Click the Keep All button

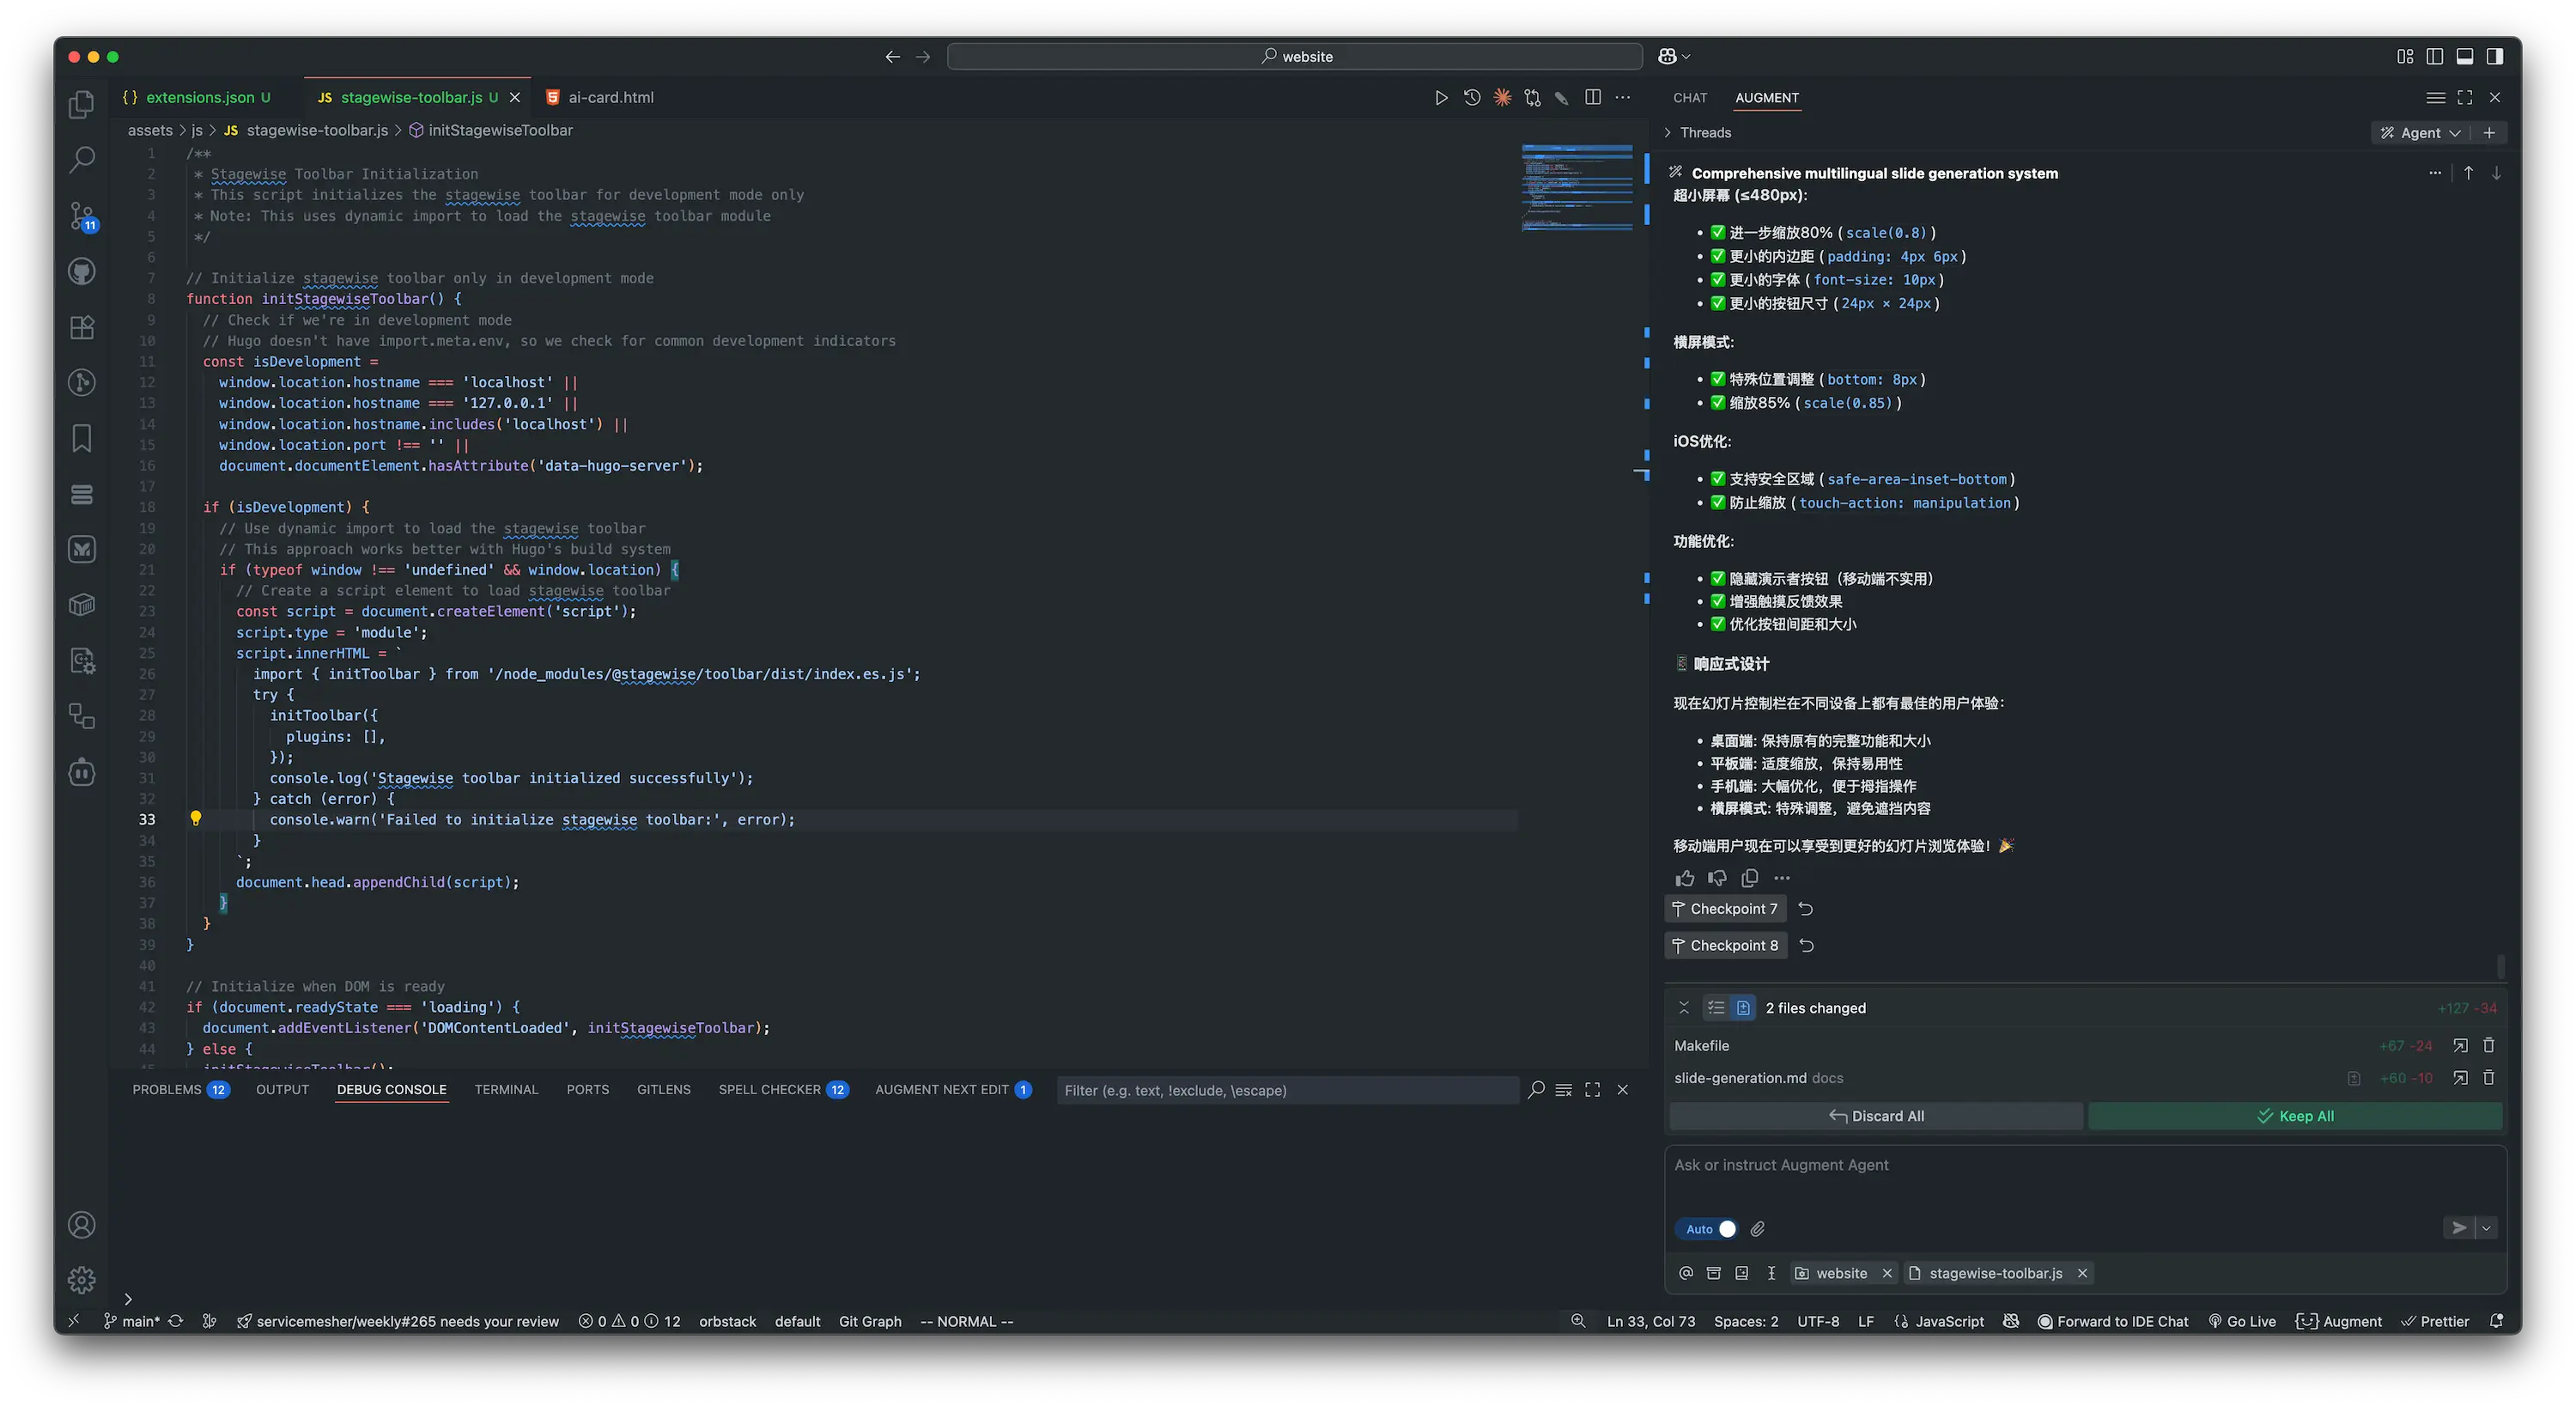(2295, 1116)
